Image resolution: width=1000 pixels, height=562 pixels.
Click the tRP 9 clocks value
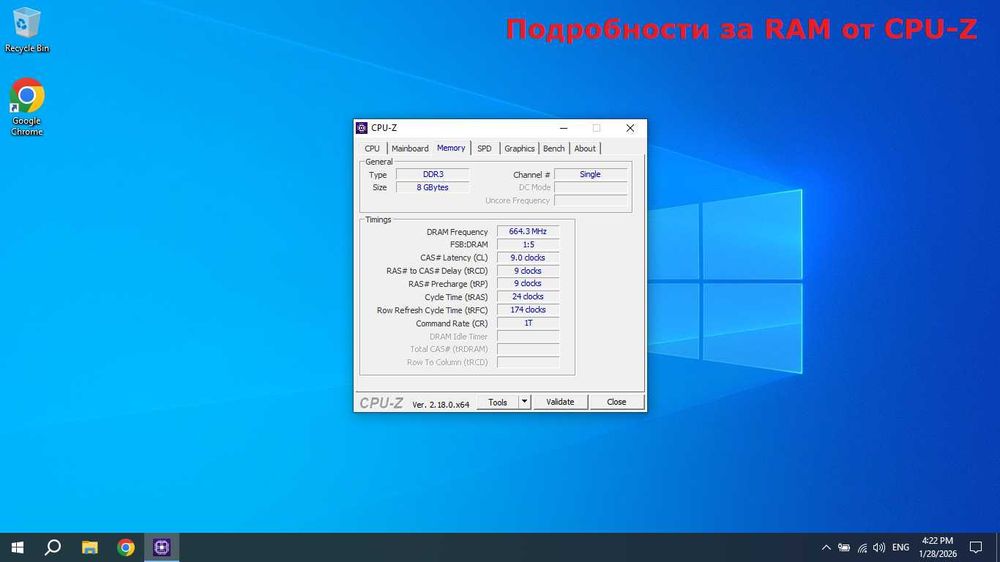(528, 283)
